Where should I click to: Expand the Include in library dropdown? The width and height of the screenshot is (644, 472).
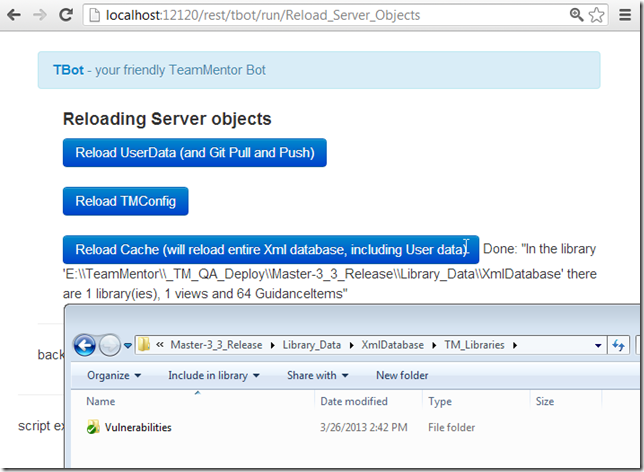(213, 375)
